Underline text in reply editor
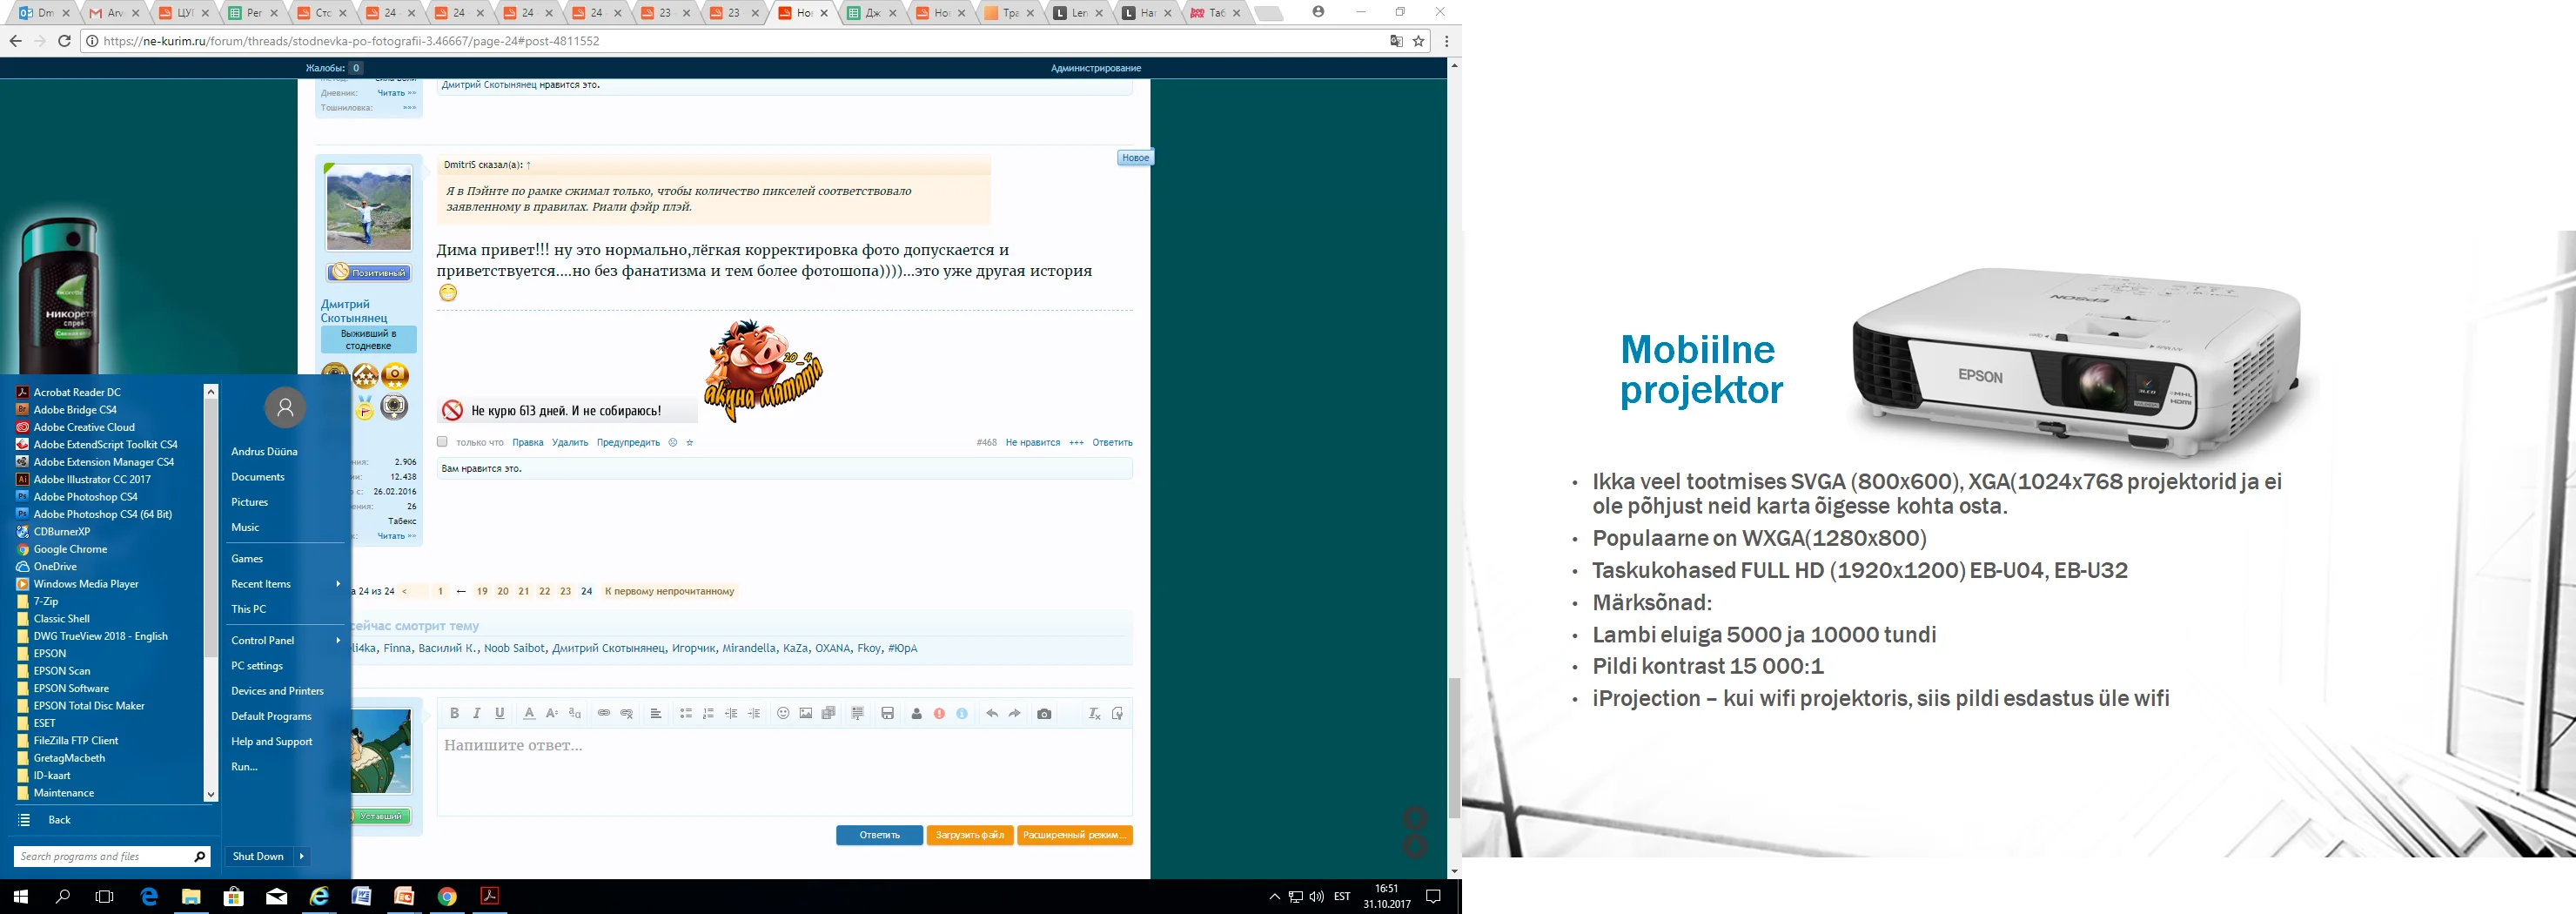 point(500,713)
